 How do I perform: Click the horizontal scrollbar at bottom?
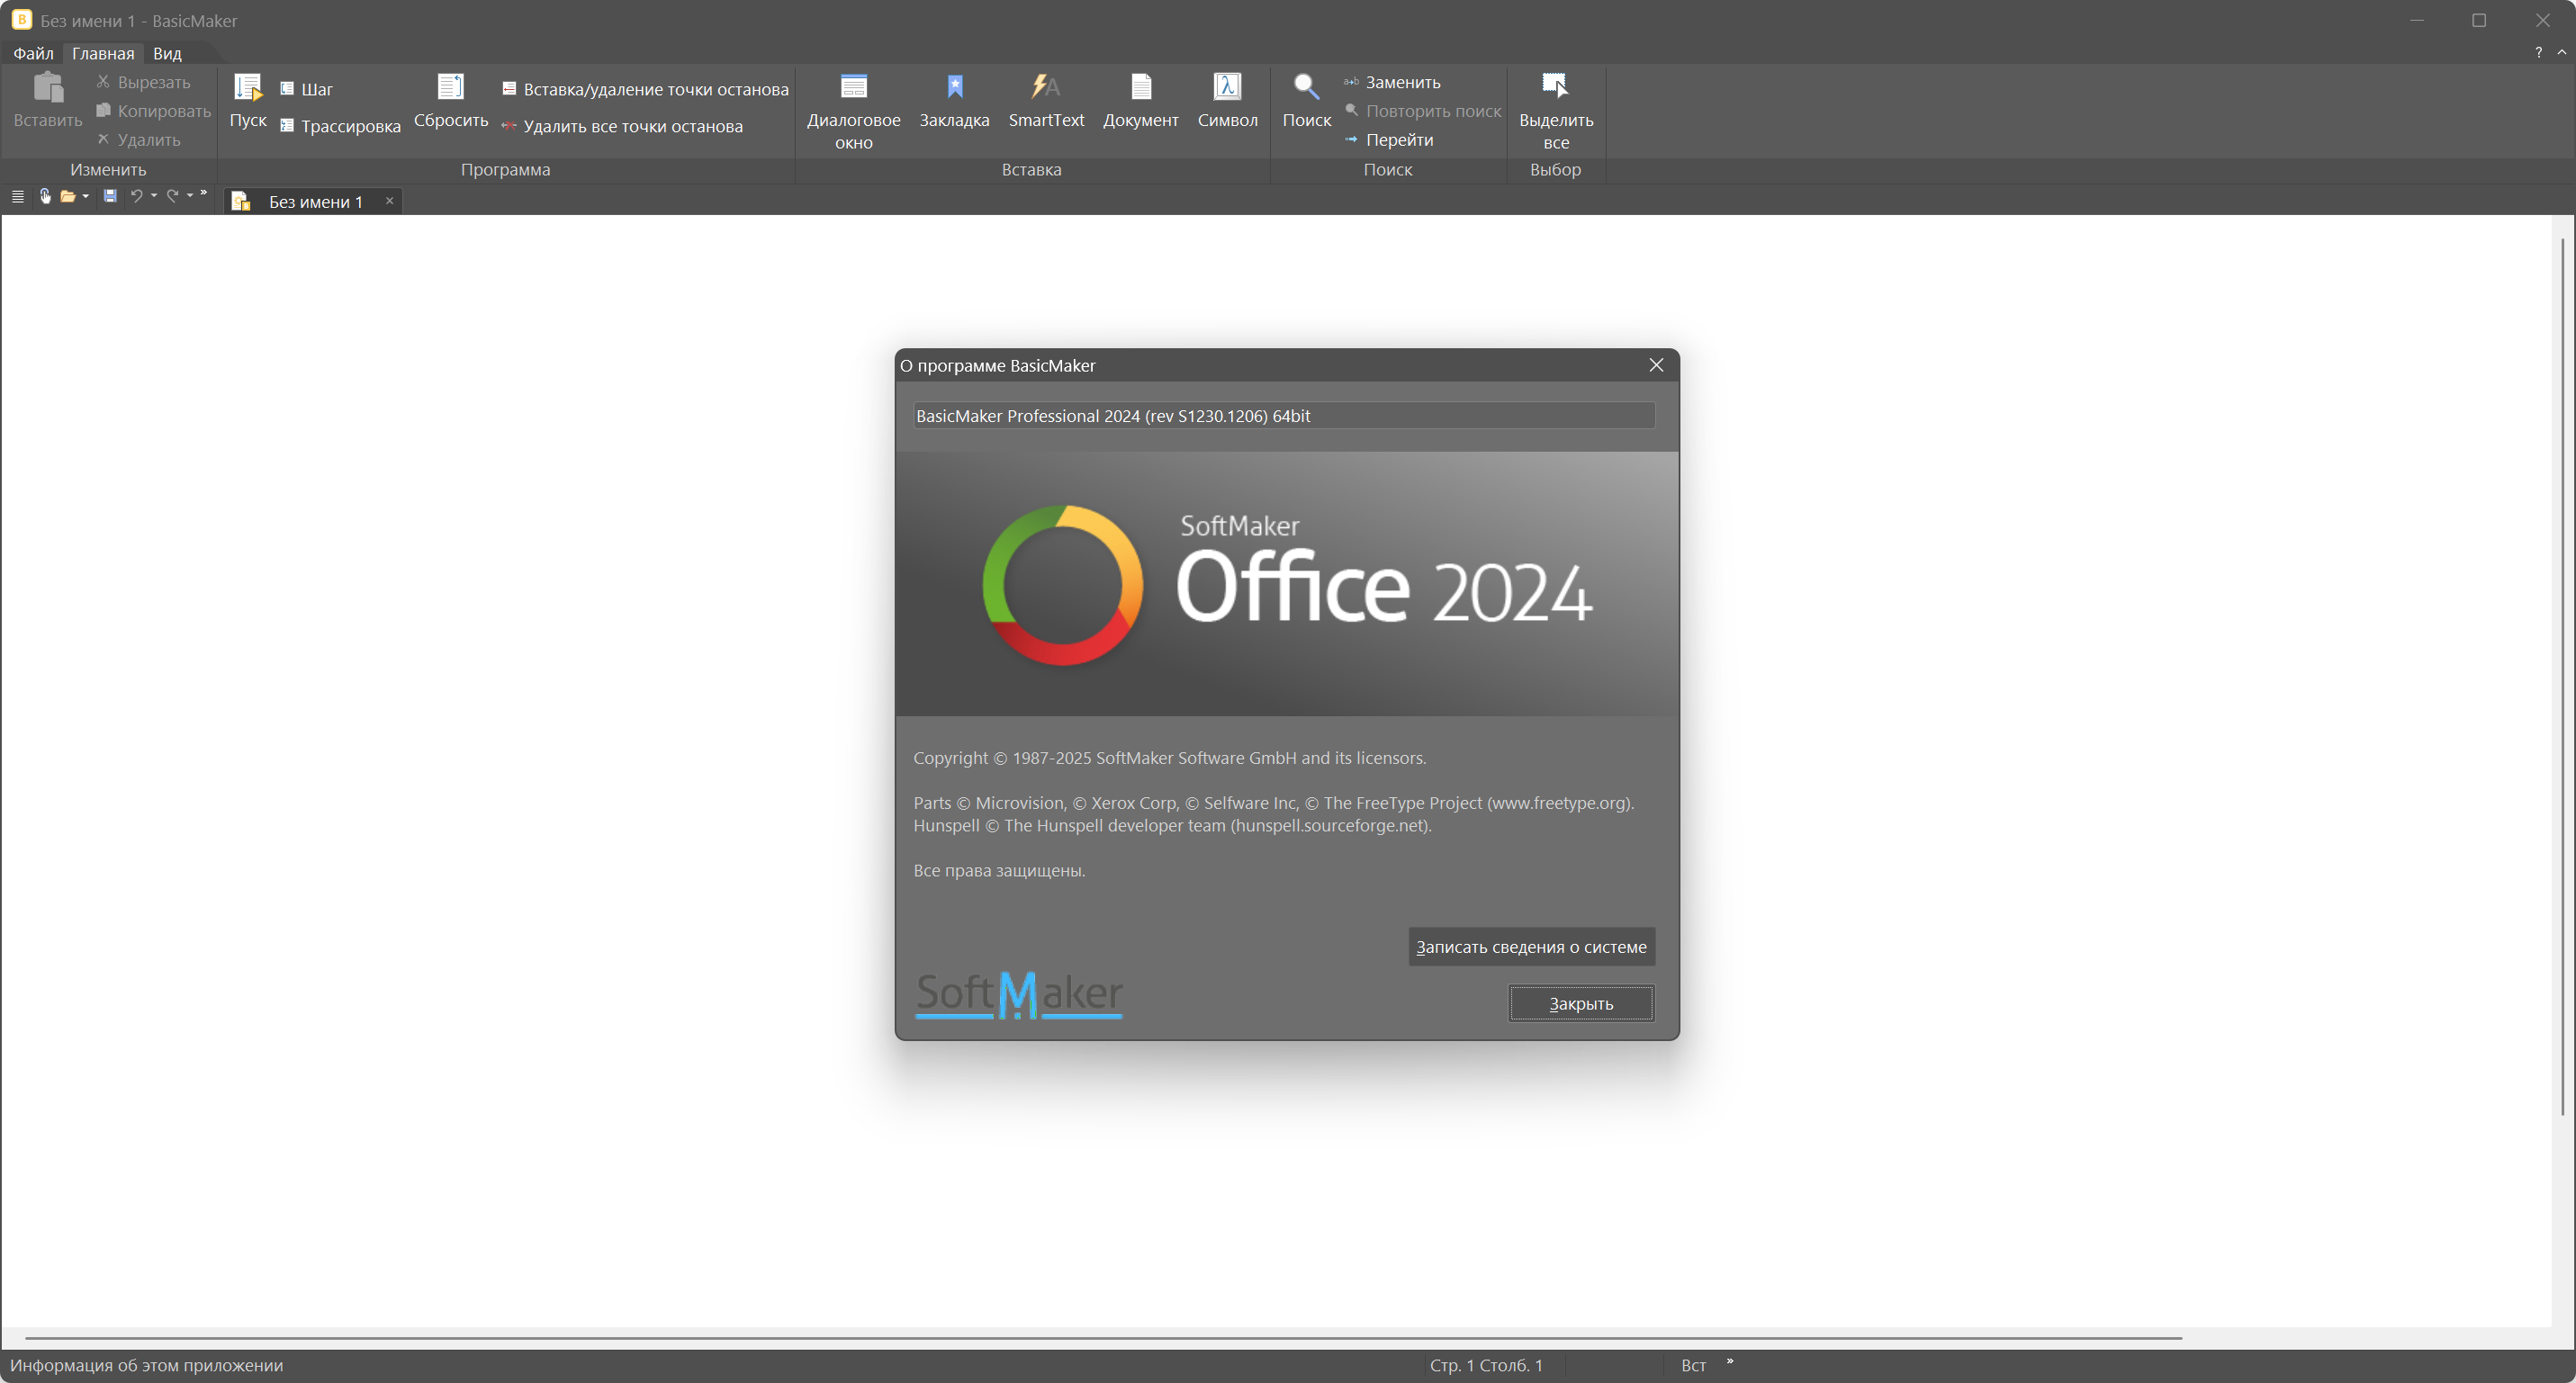1100,1337
